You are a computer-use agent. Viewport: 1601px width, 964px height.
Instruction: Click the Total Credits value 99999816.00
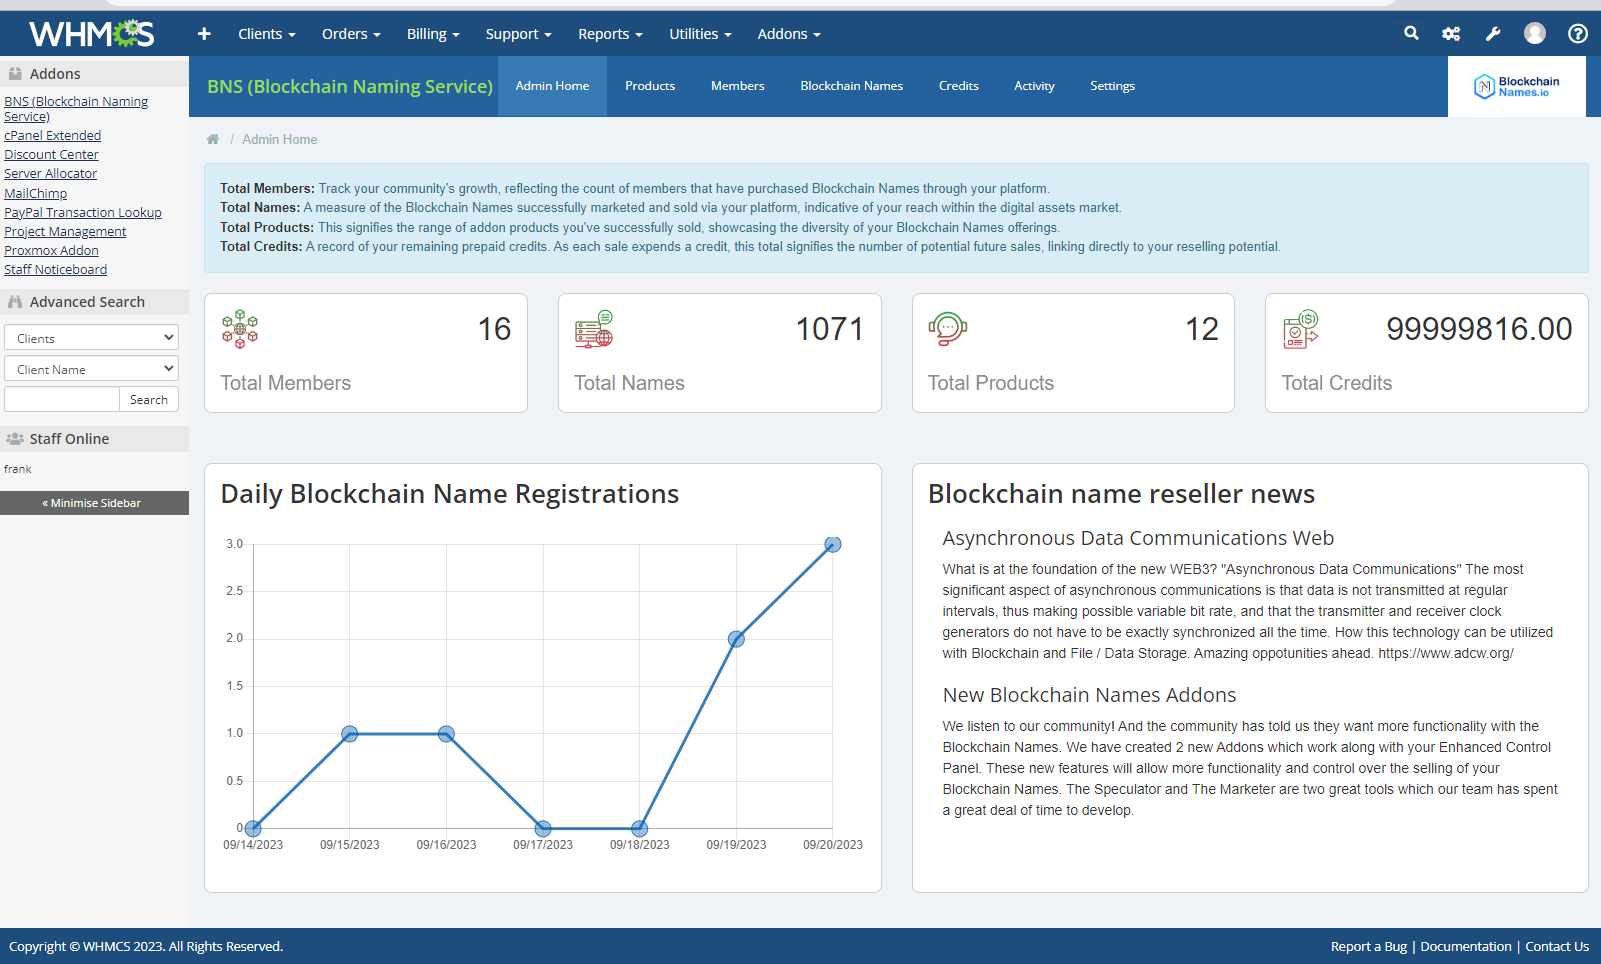click(1479, 329)
